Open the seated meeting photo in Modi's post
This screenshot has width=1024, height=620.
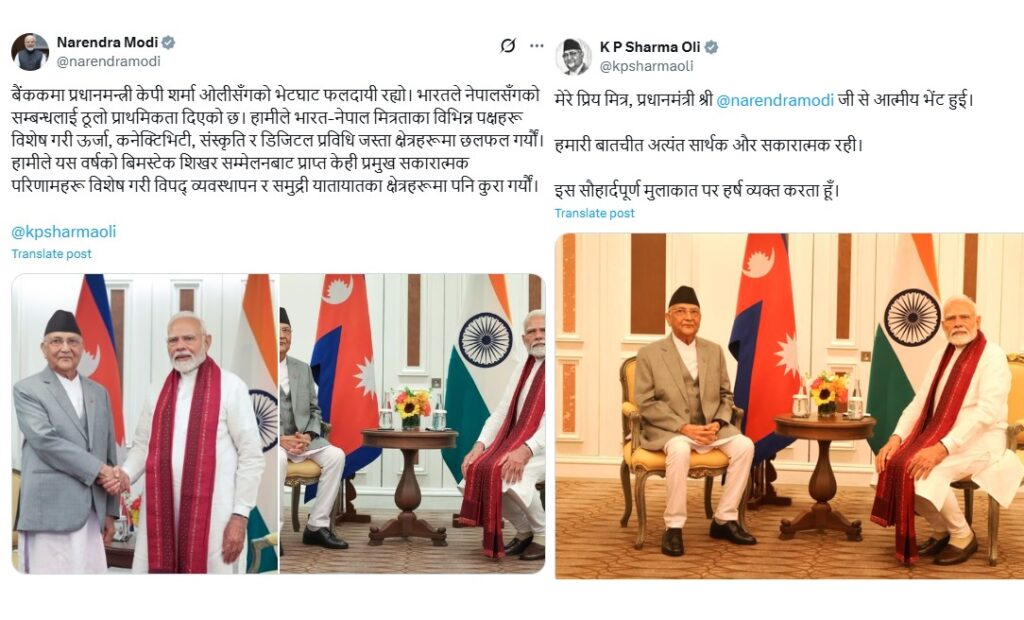[412, 423]
